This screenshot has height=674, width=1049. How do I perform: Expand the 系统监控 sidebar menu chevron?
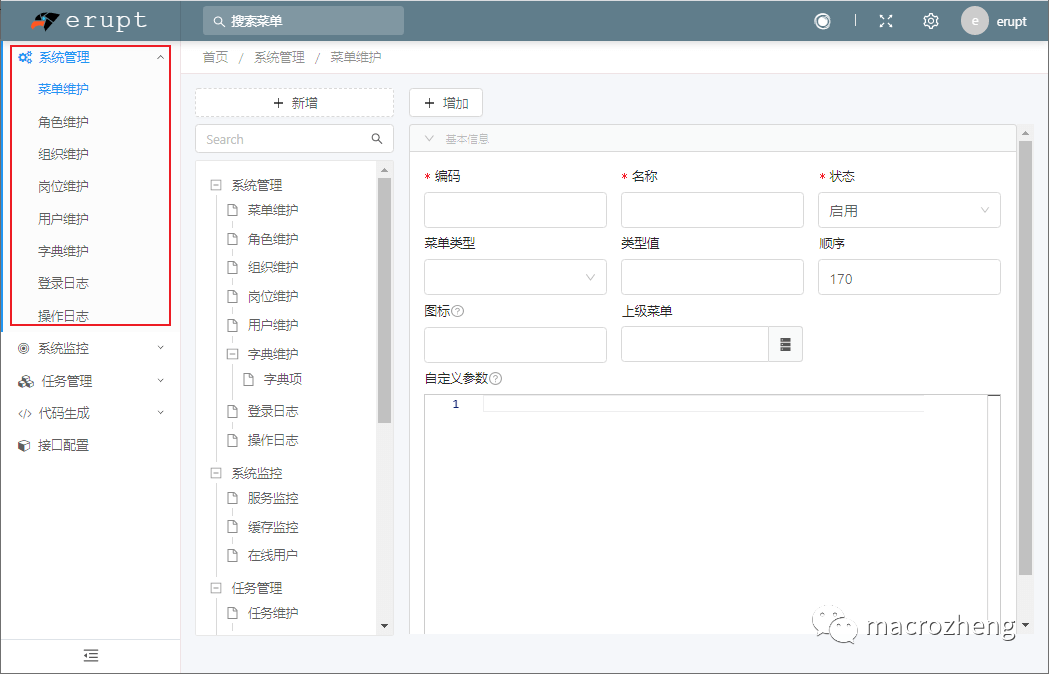161,347
